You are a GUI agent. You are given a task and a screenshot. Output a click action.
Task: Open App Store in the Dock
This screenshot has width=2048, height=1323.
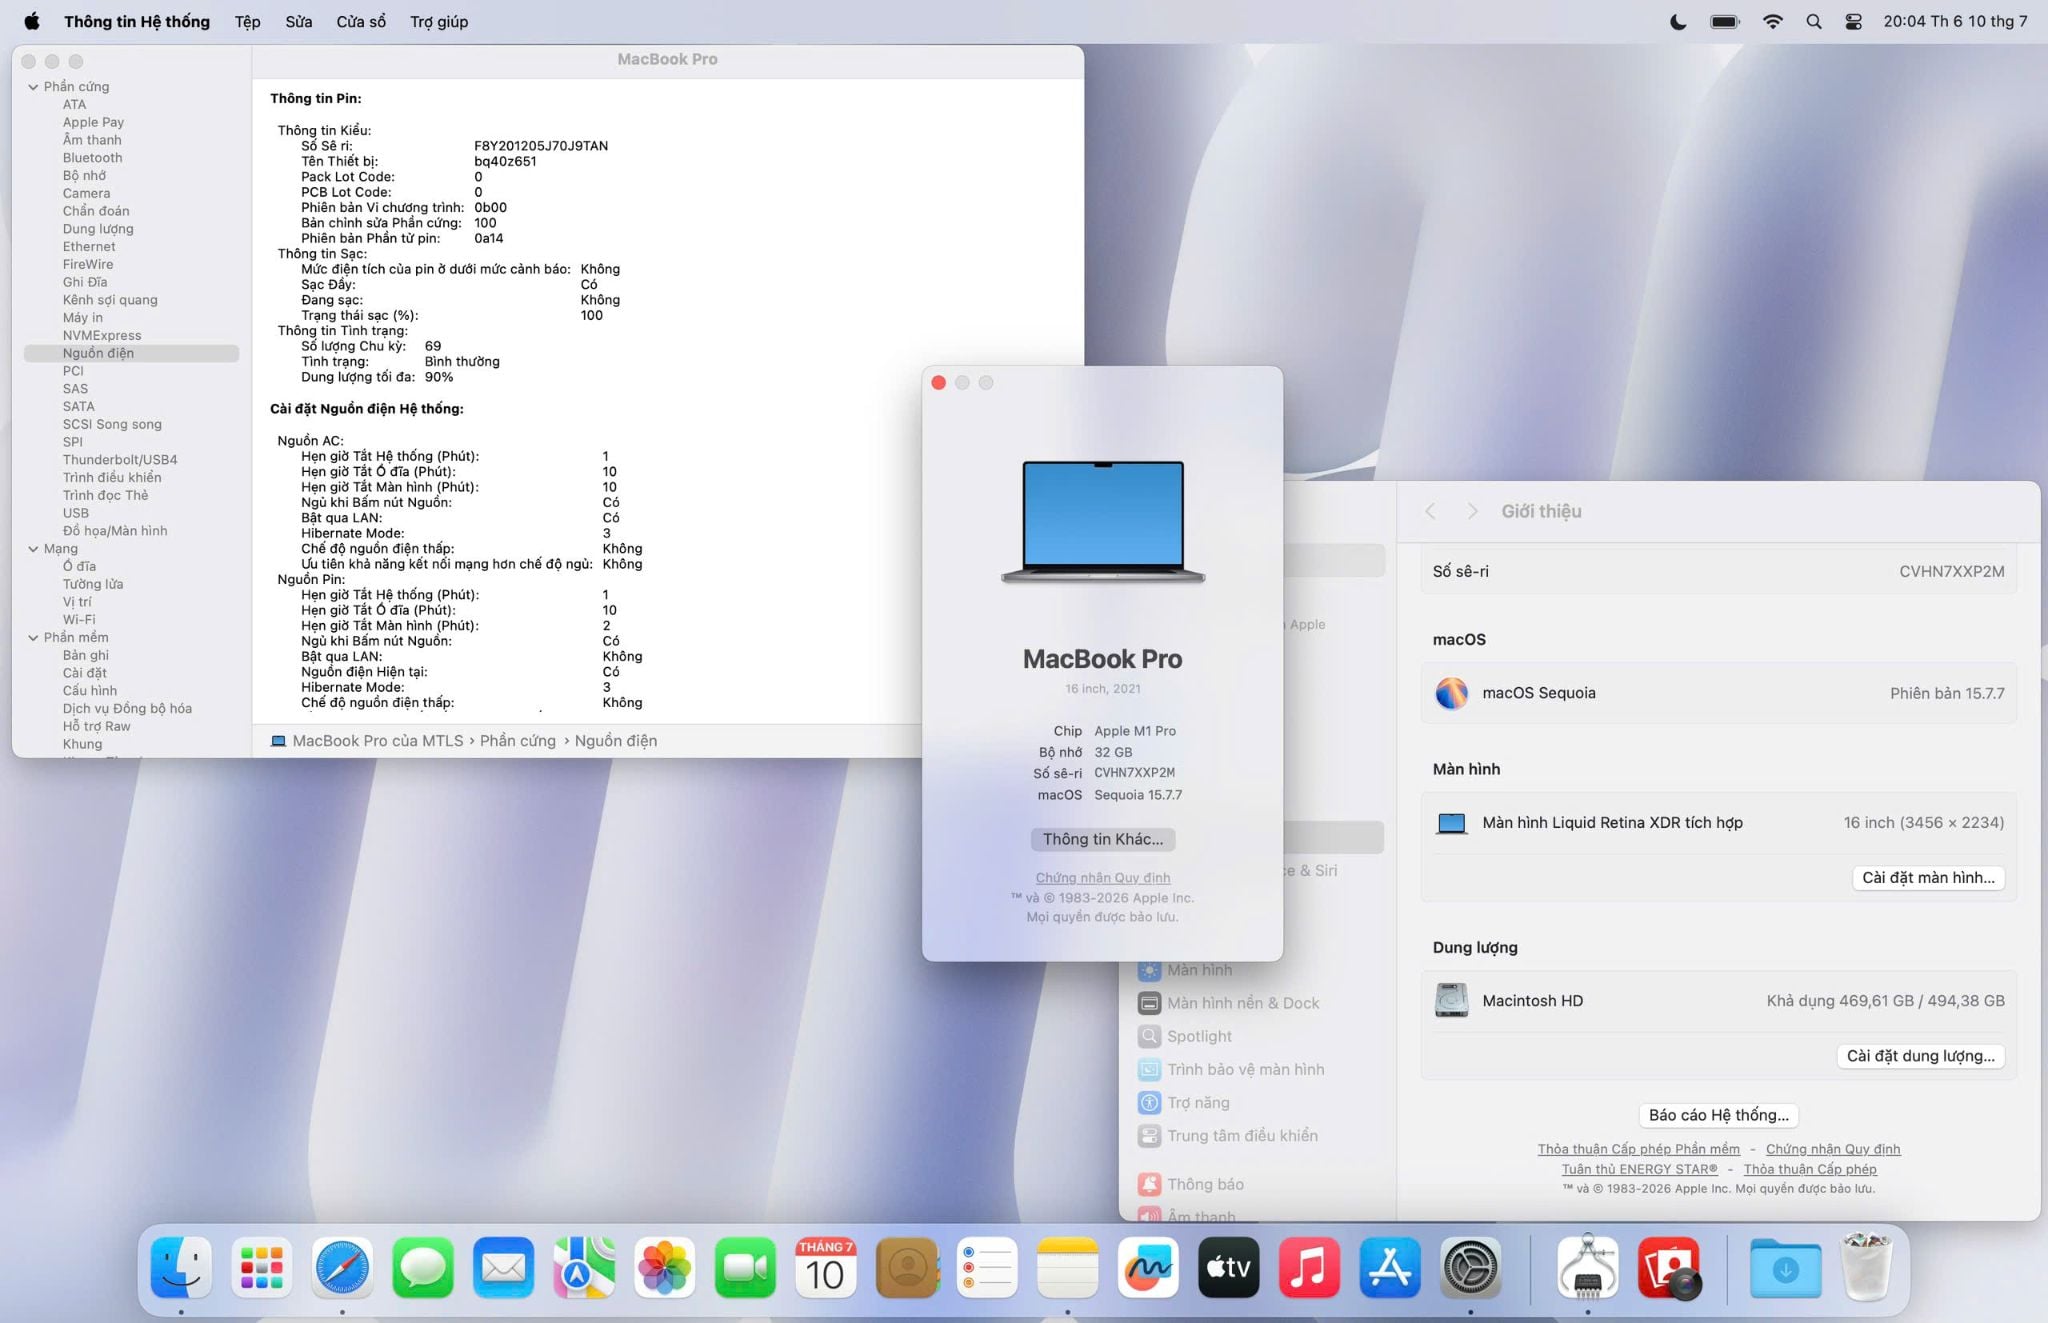pos(1390,1267)
